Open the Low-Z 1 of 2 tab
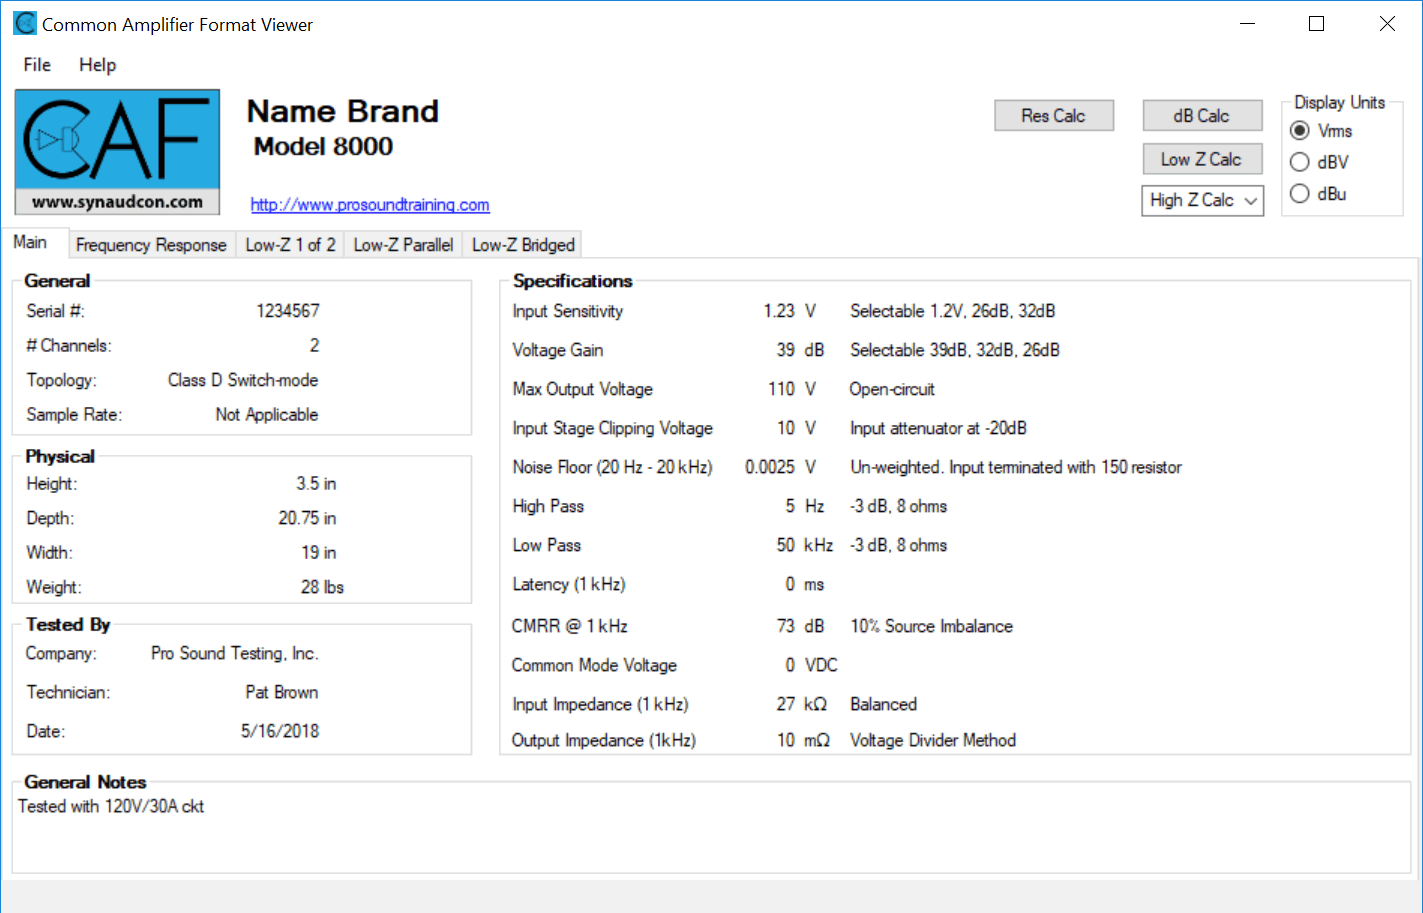 coord(290,245)
